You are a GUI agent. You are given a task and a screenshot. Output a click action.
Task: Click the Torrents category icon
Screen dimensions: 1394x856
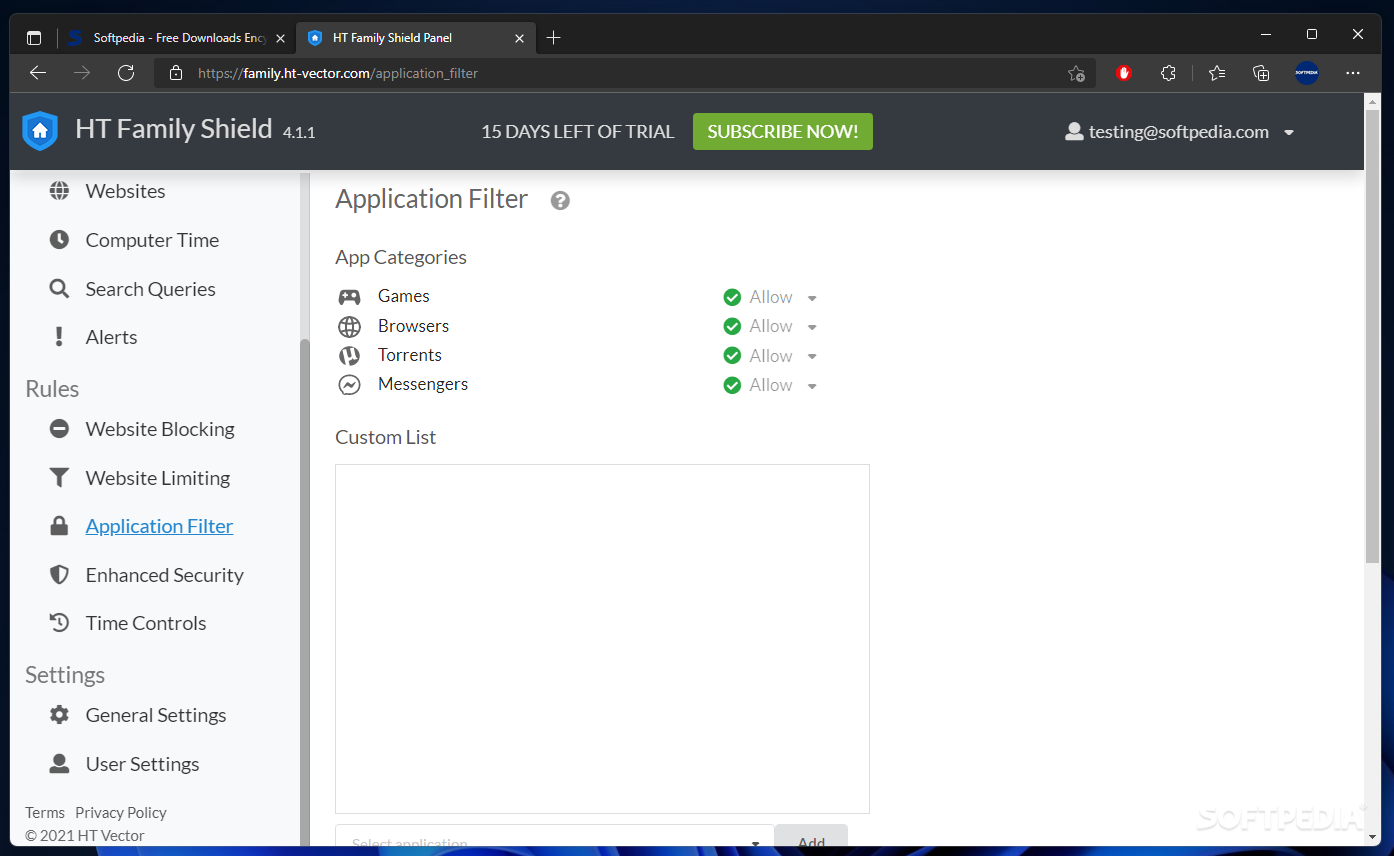coord(349,356)
